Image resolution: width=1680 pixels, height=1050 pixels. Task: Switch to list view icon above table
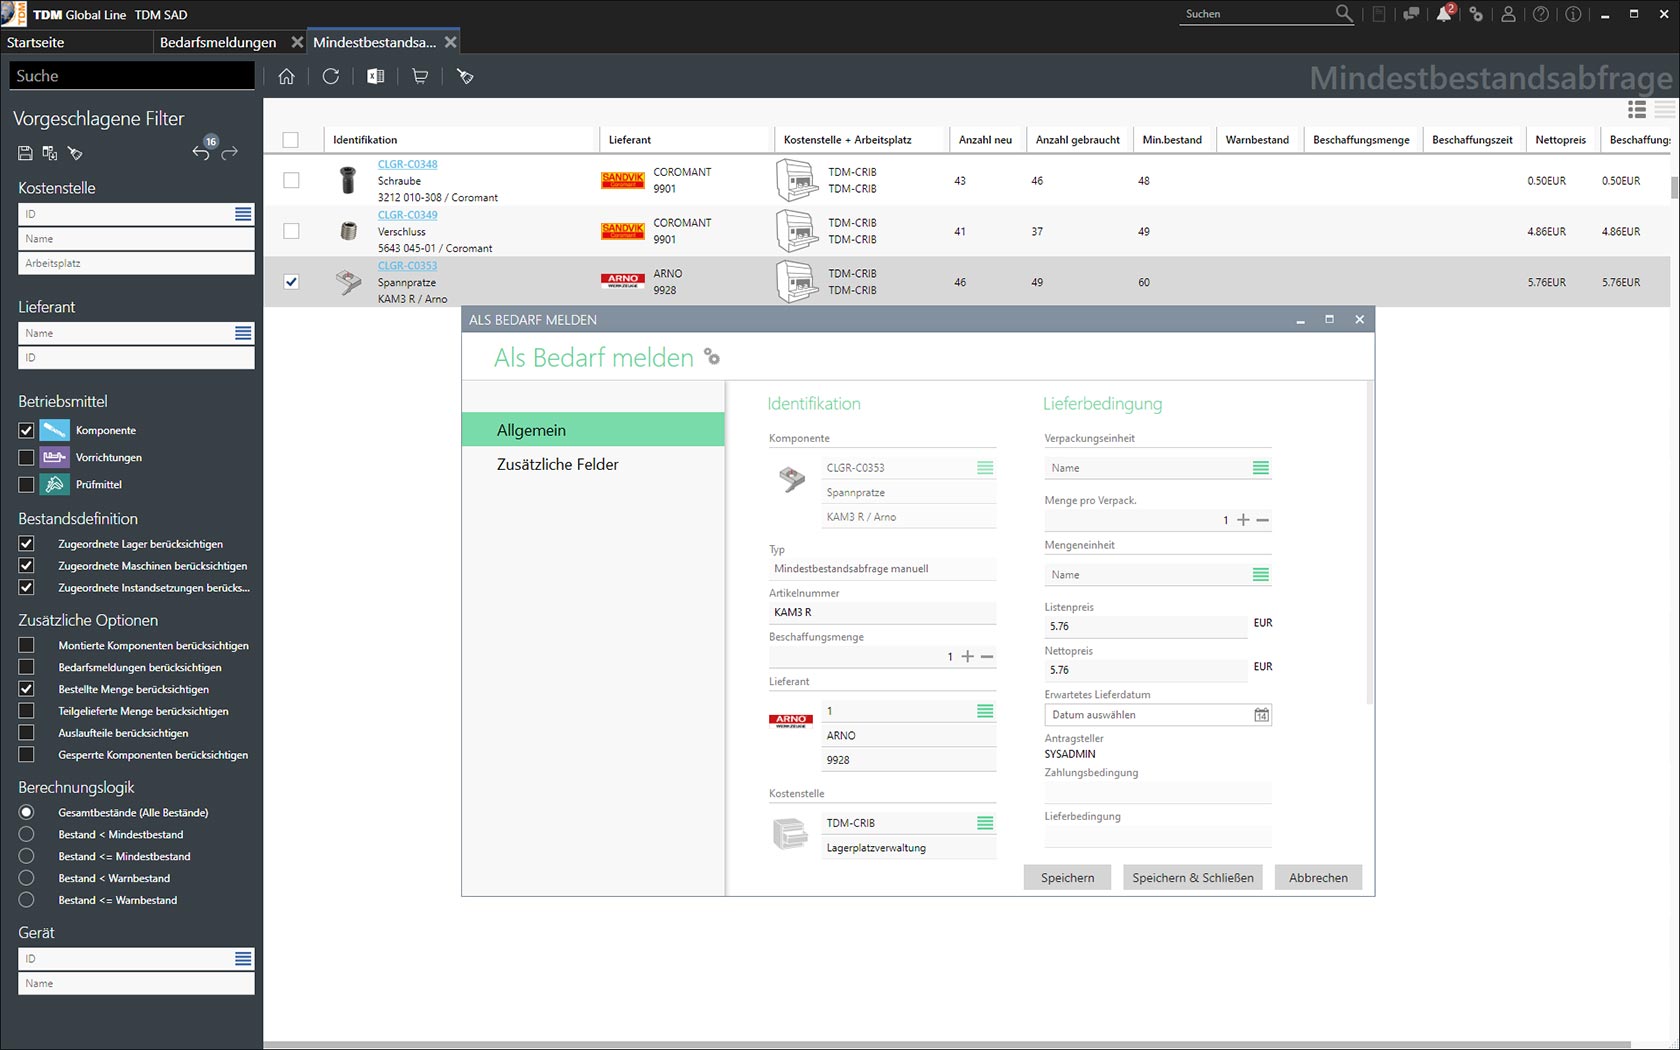(x=1637, y=109)
